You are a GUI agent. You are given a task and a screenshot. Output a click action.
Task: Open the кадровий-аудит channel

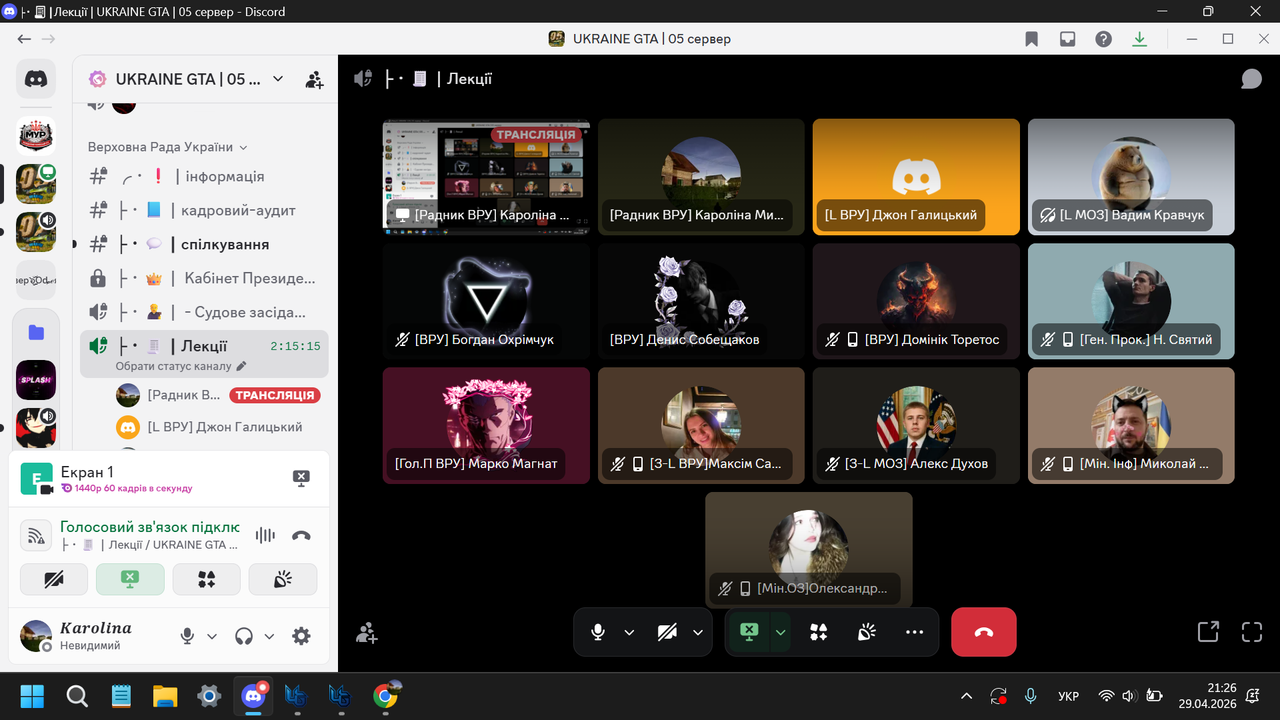[x=204, y=210]
